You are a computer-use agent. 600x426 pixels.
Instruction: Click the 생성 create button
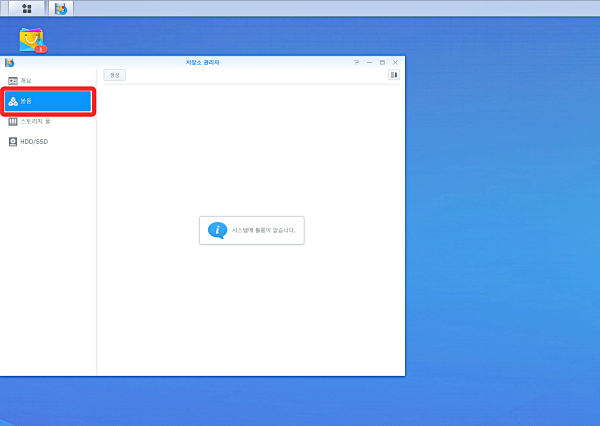point(114,75)
